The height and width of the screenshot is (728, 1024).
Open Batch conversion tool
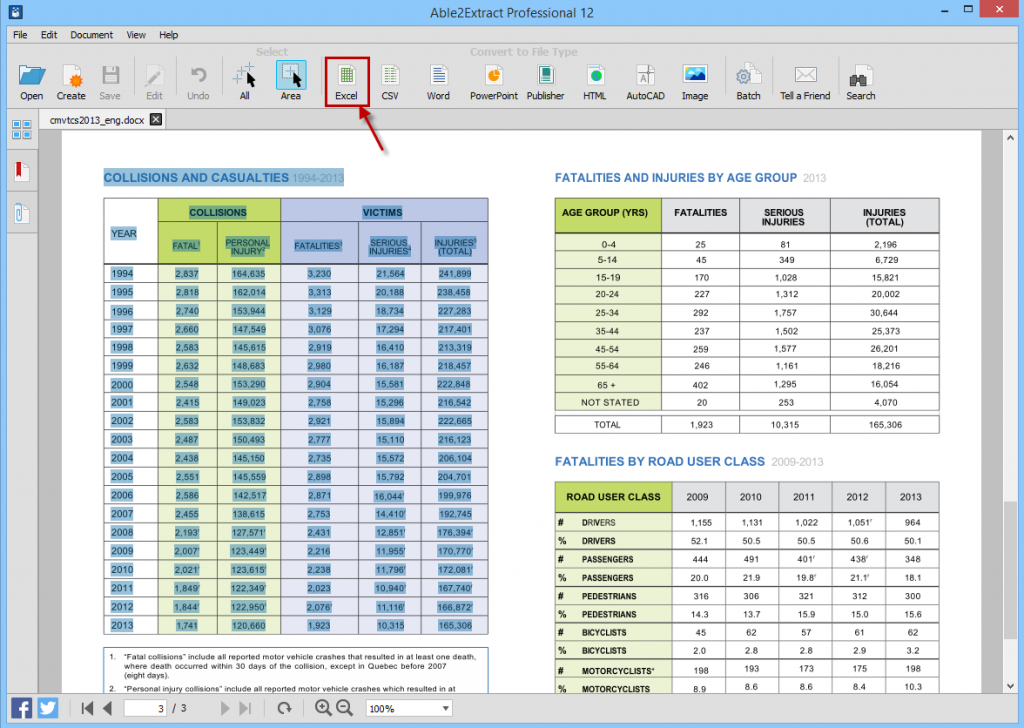(x=748, y=81)
